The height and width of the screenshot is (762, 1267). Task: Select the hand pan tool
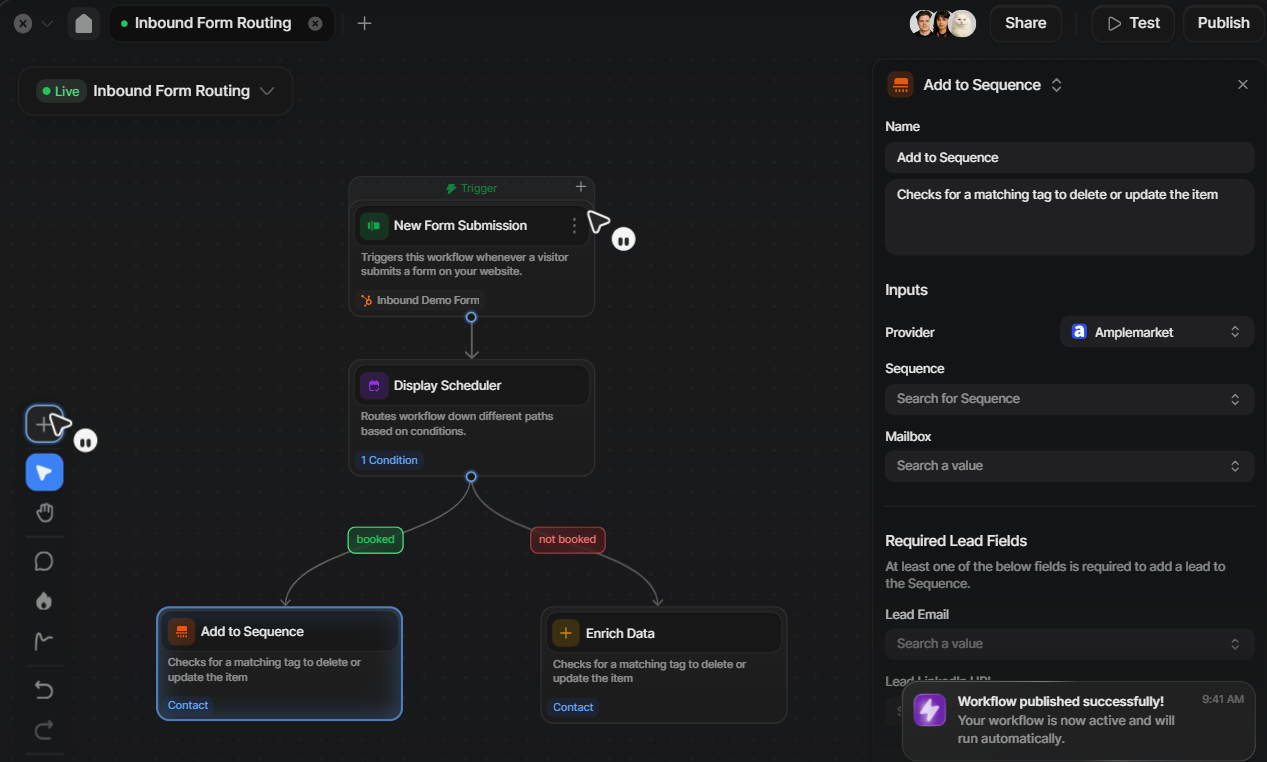click(44, 513)
